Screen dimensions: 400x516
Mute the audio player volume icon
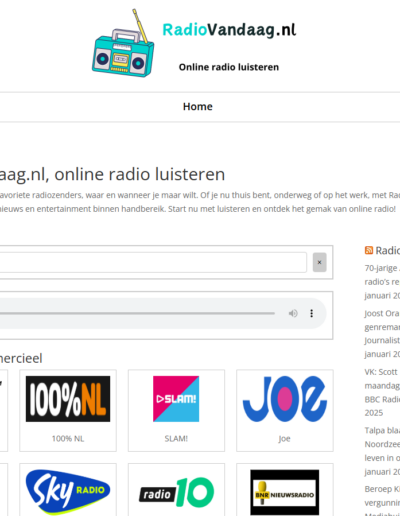coord(293,313)
